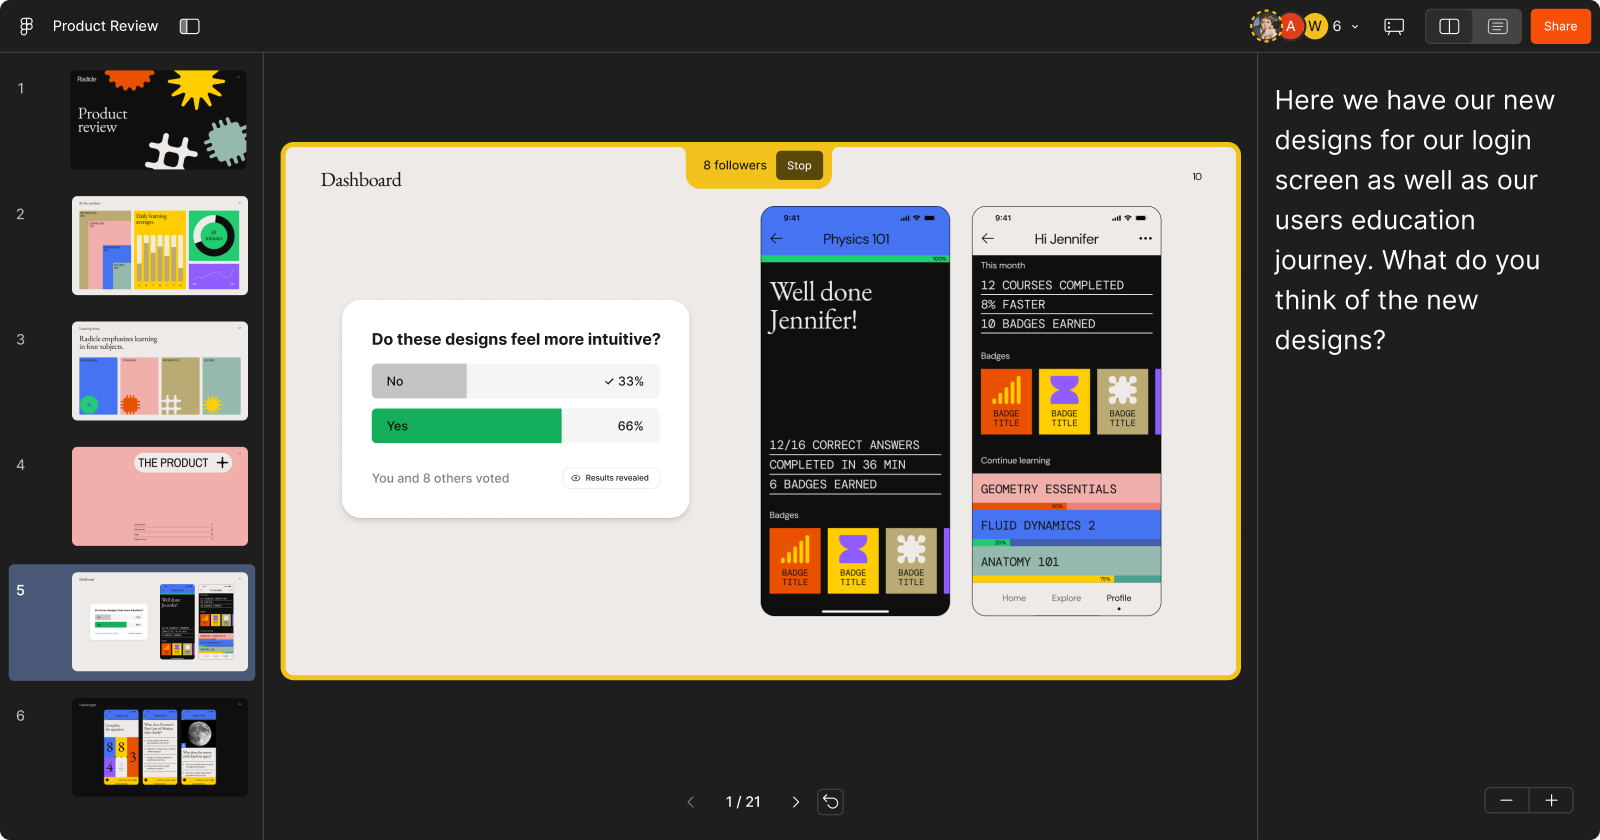Click the plus icon on slide 4 thumbnail
This screenshot has width=1600, height=840.
[x=223, y=463]
